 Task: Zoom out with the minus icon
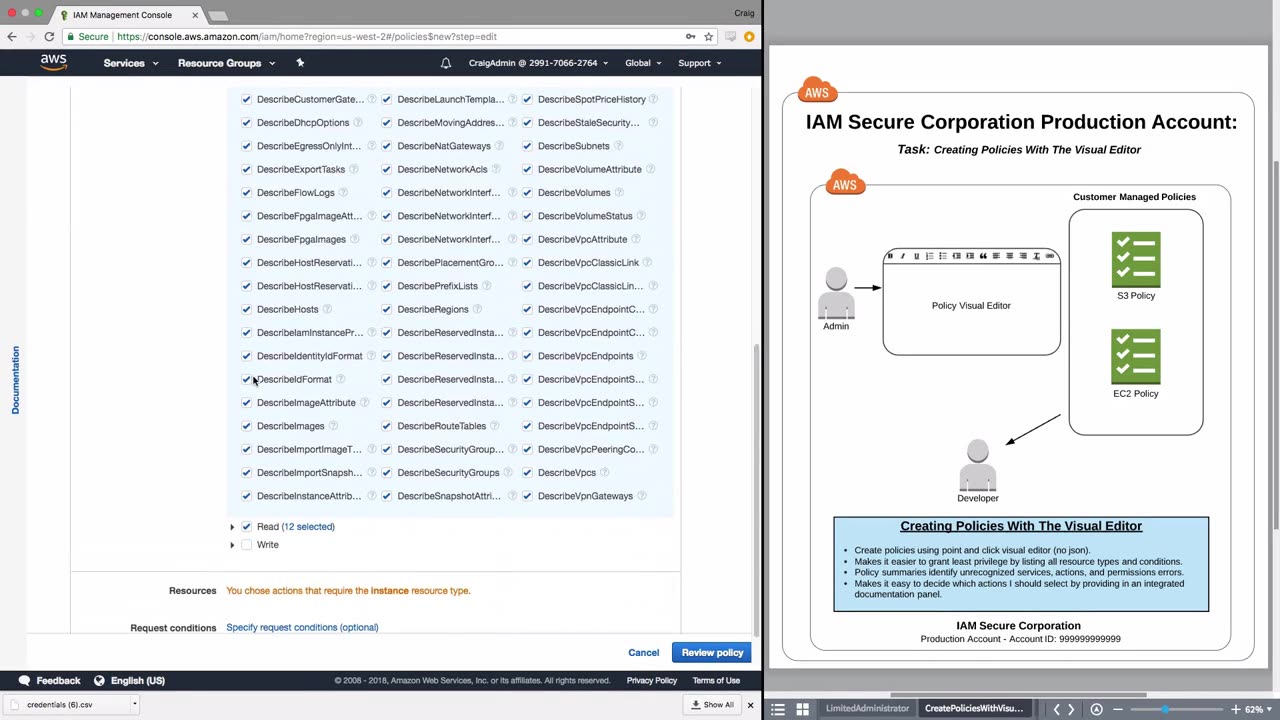[x=1118, y=709]
